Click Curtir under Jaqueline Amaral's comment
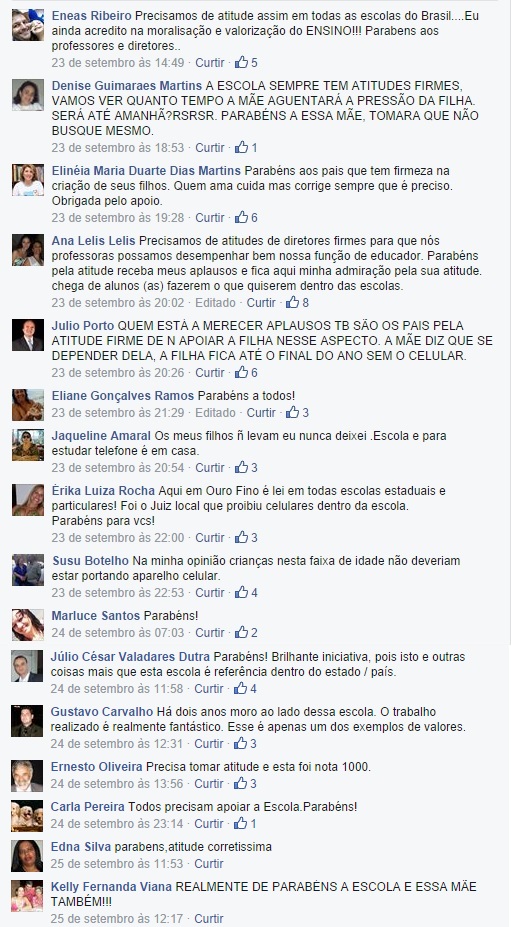Viewport: 511px width, 927px height. coord(210,468)
